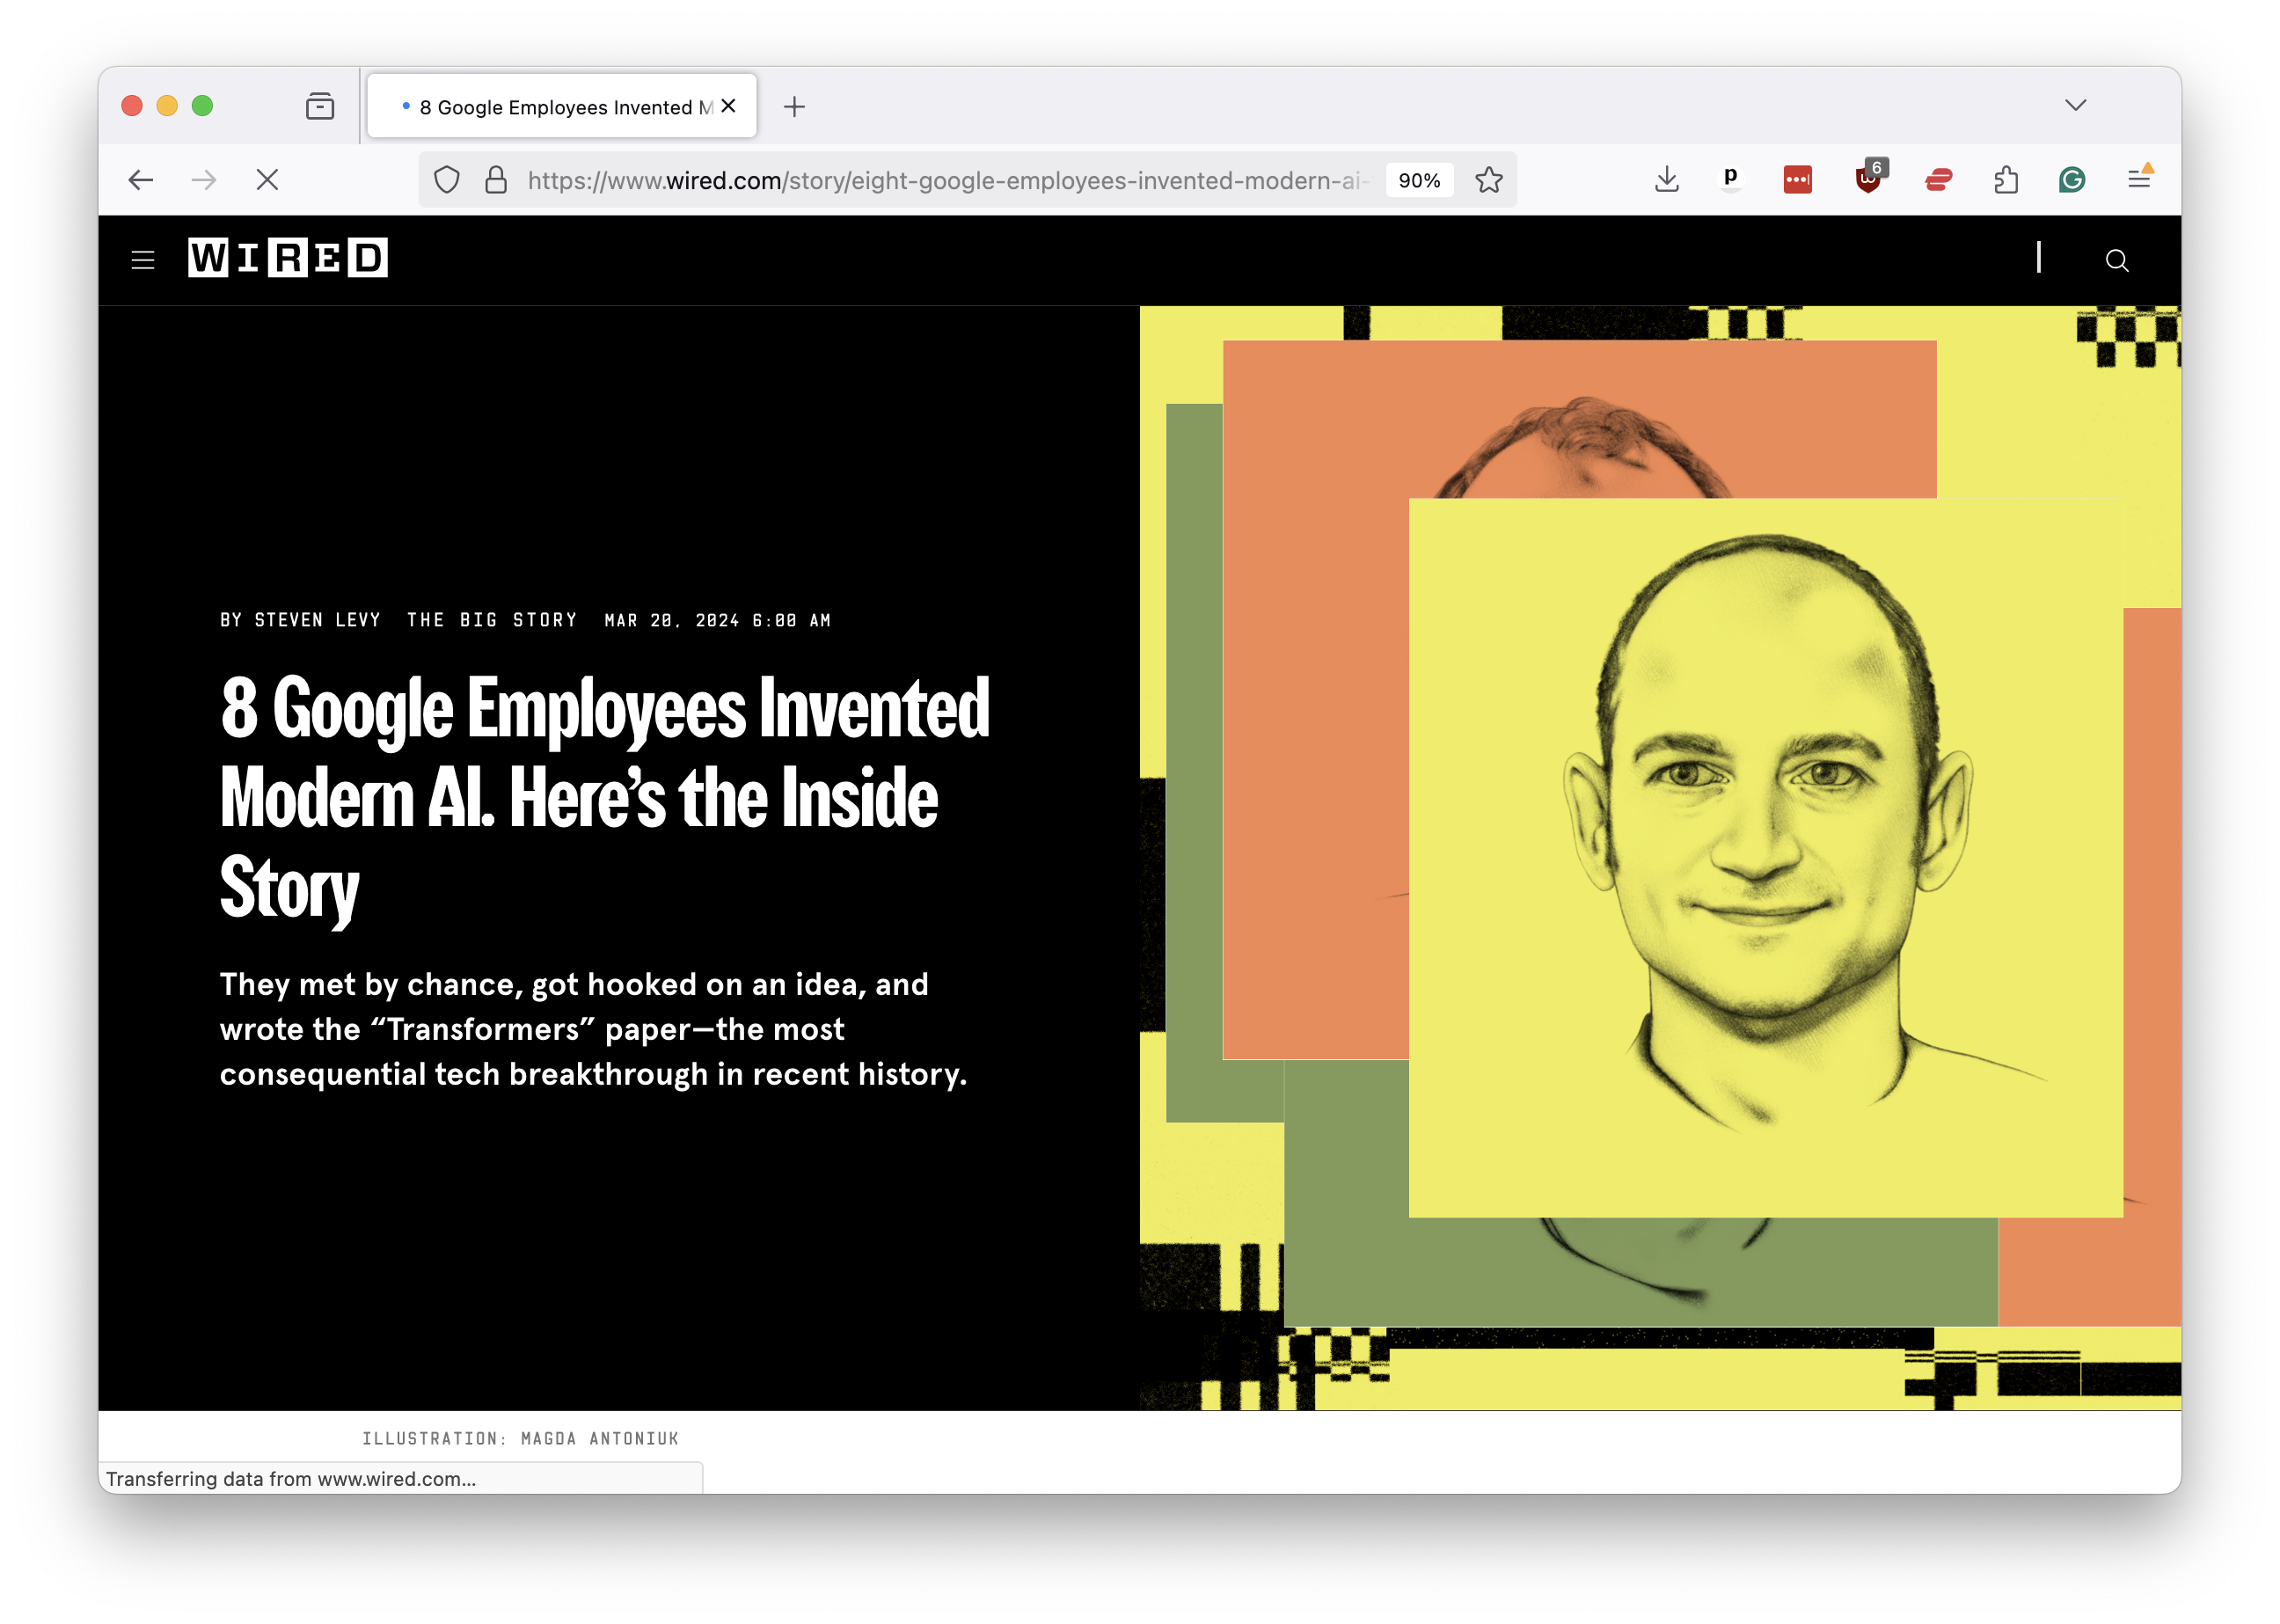
Task: Expand the list all tabs chevron
Action: (2075, 105)
